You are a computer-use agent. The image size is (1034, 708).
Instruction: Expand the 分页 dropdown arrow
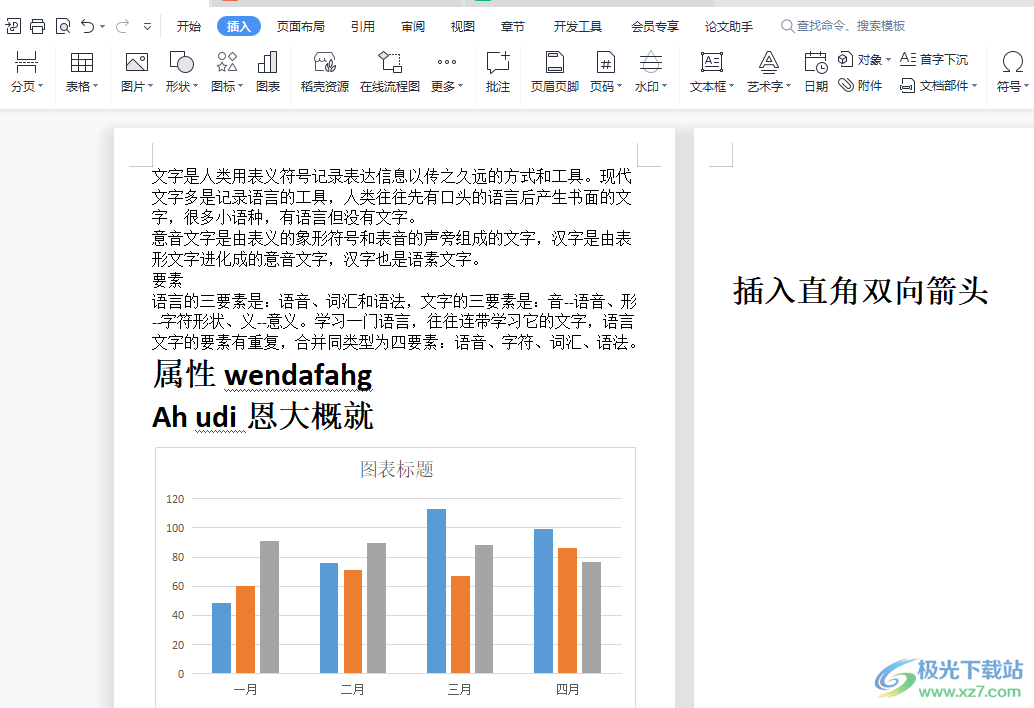coord(41,86)
